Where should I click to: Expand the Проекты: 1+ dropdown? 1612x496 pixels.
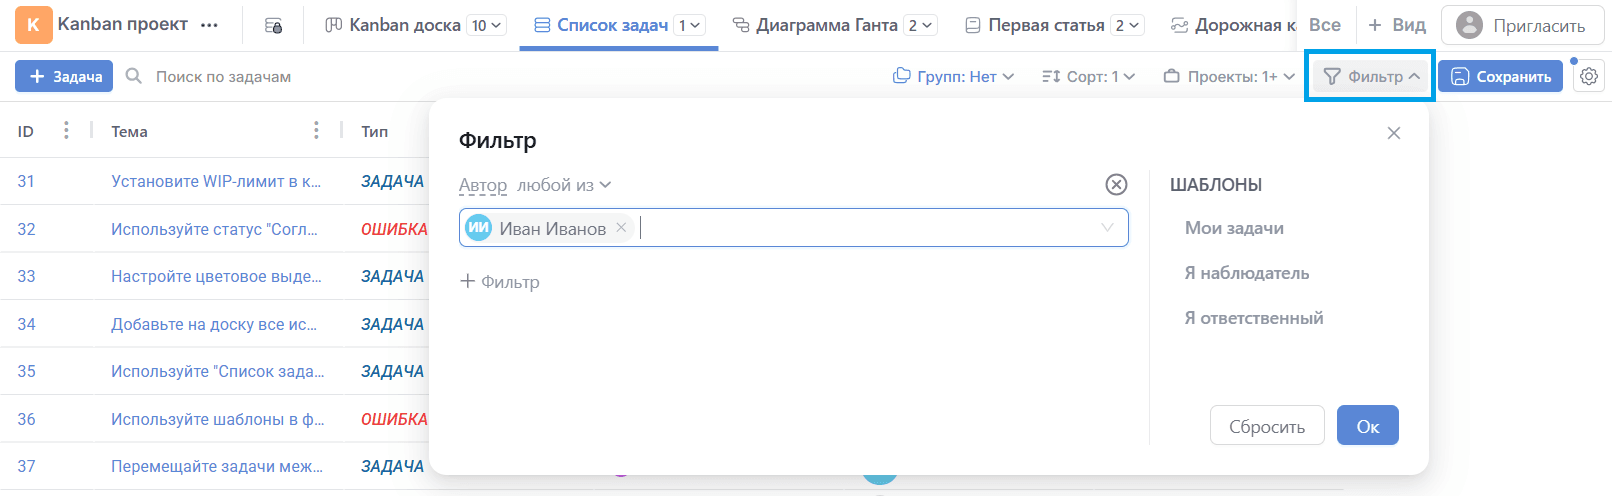1229,76
